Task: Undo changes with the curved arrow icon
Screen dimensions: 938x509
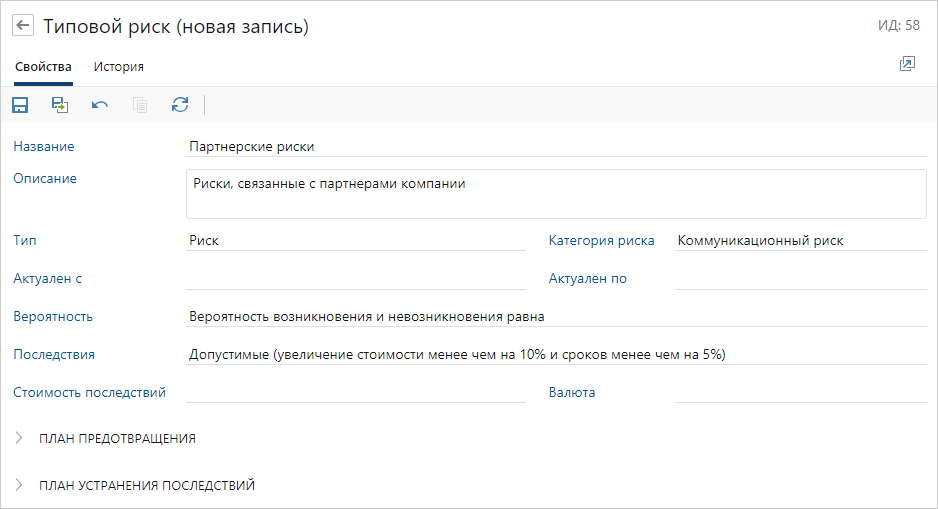Action: pyautogui.click(x=100, y=105)
